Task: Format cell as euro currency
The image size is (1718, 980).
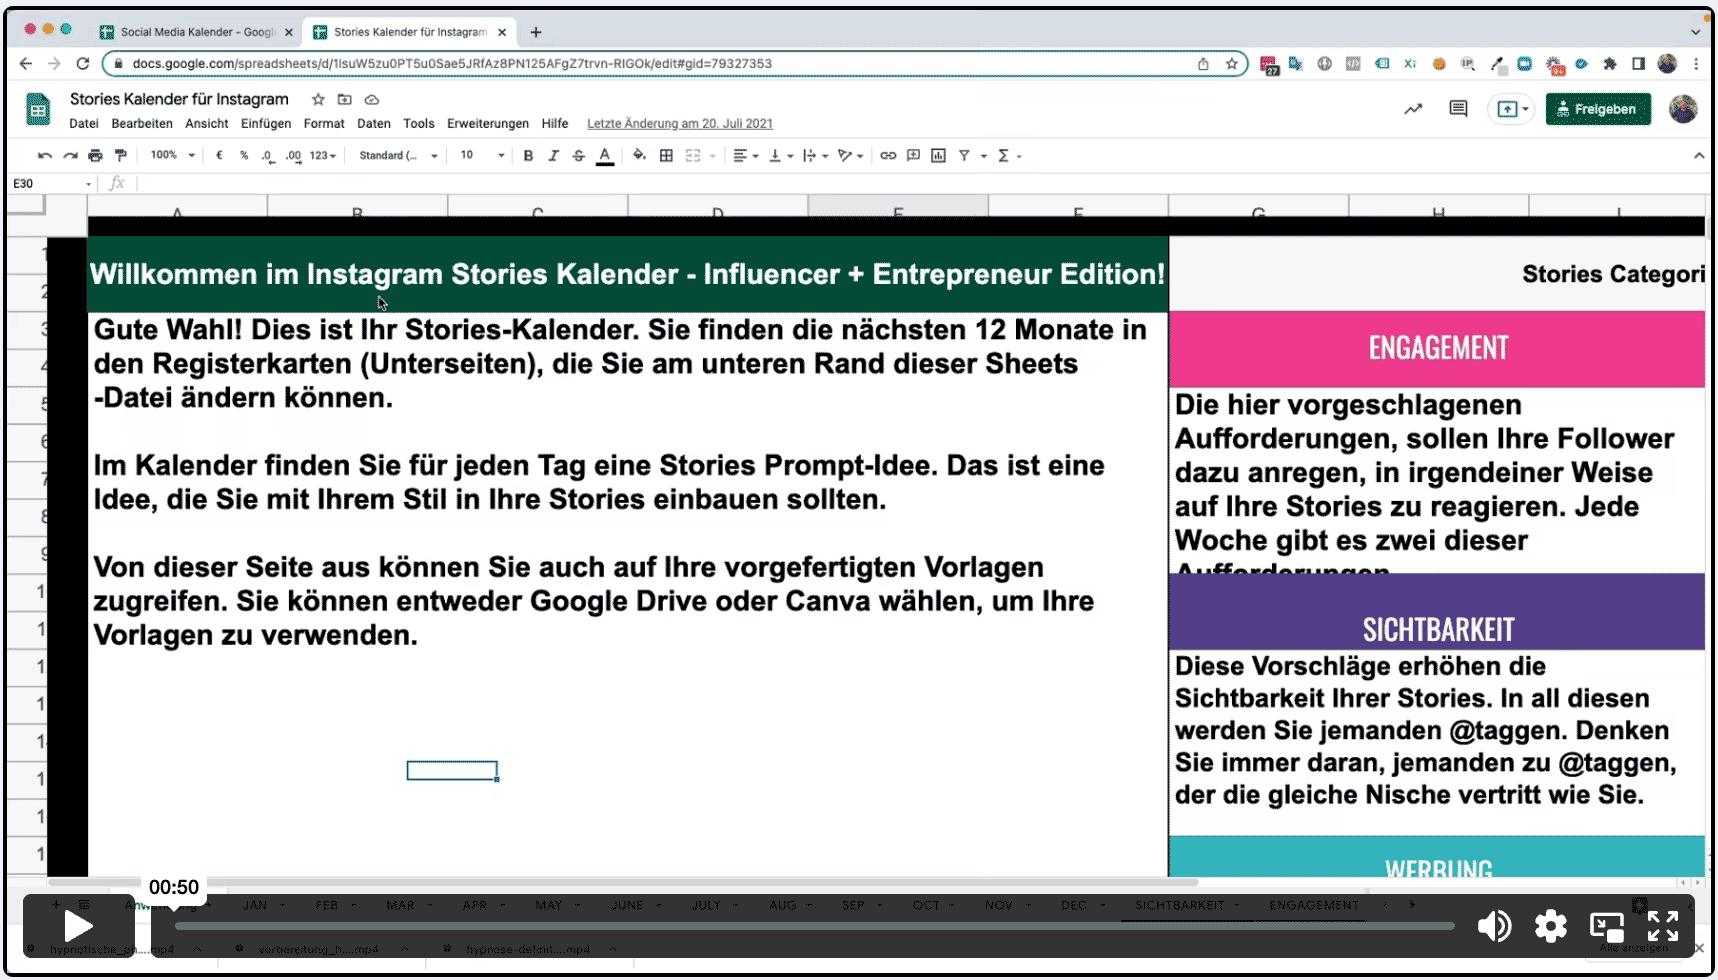Action: [x=219, y=156]
